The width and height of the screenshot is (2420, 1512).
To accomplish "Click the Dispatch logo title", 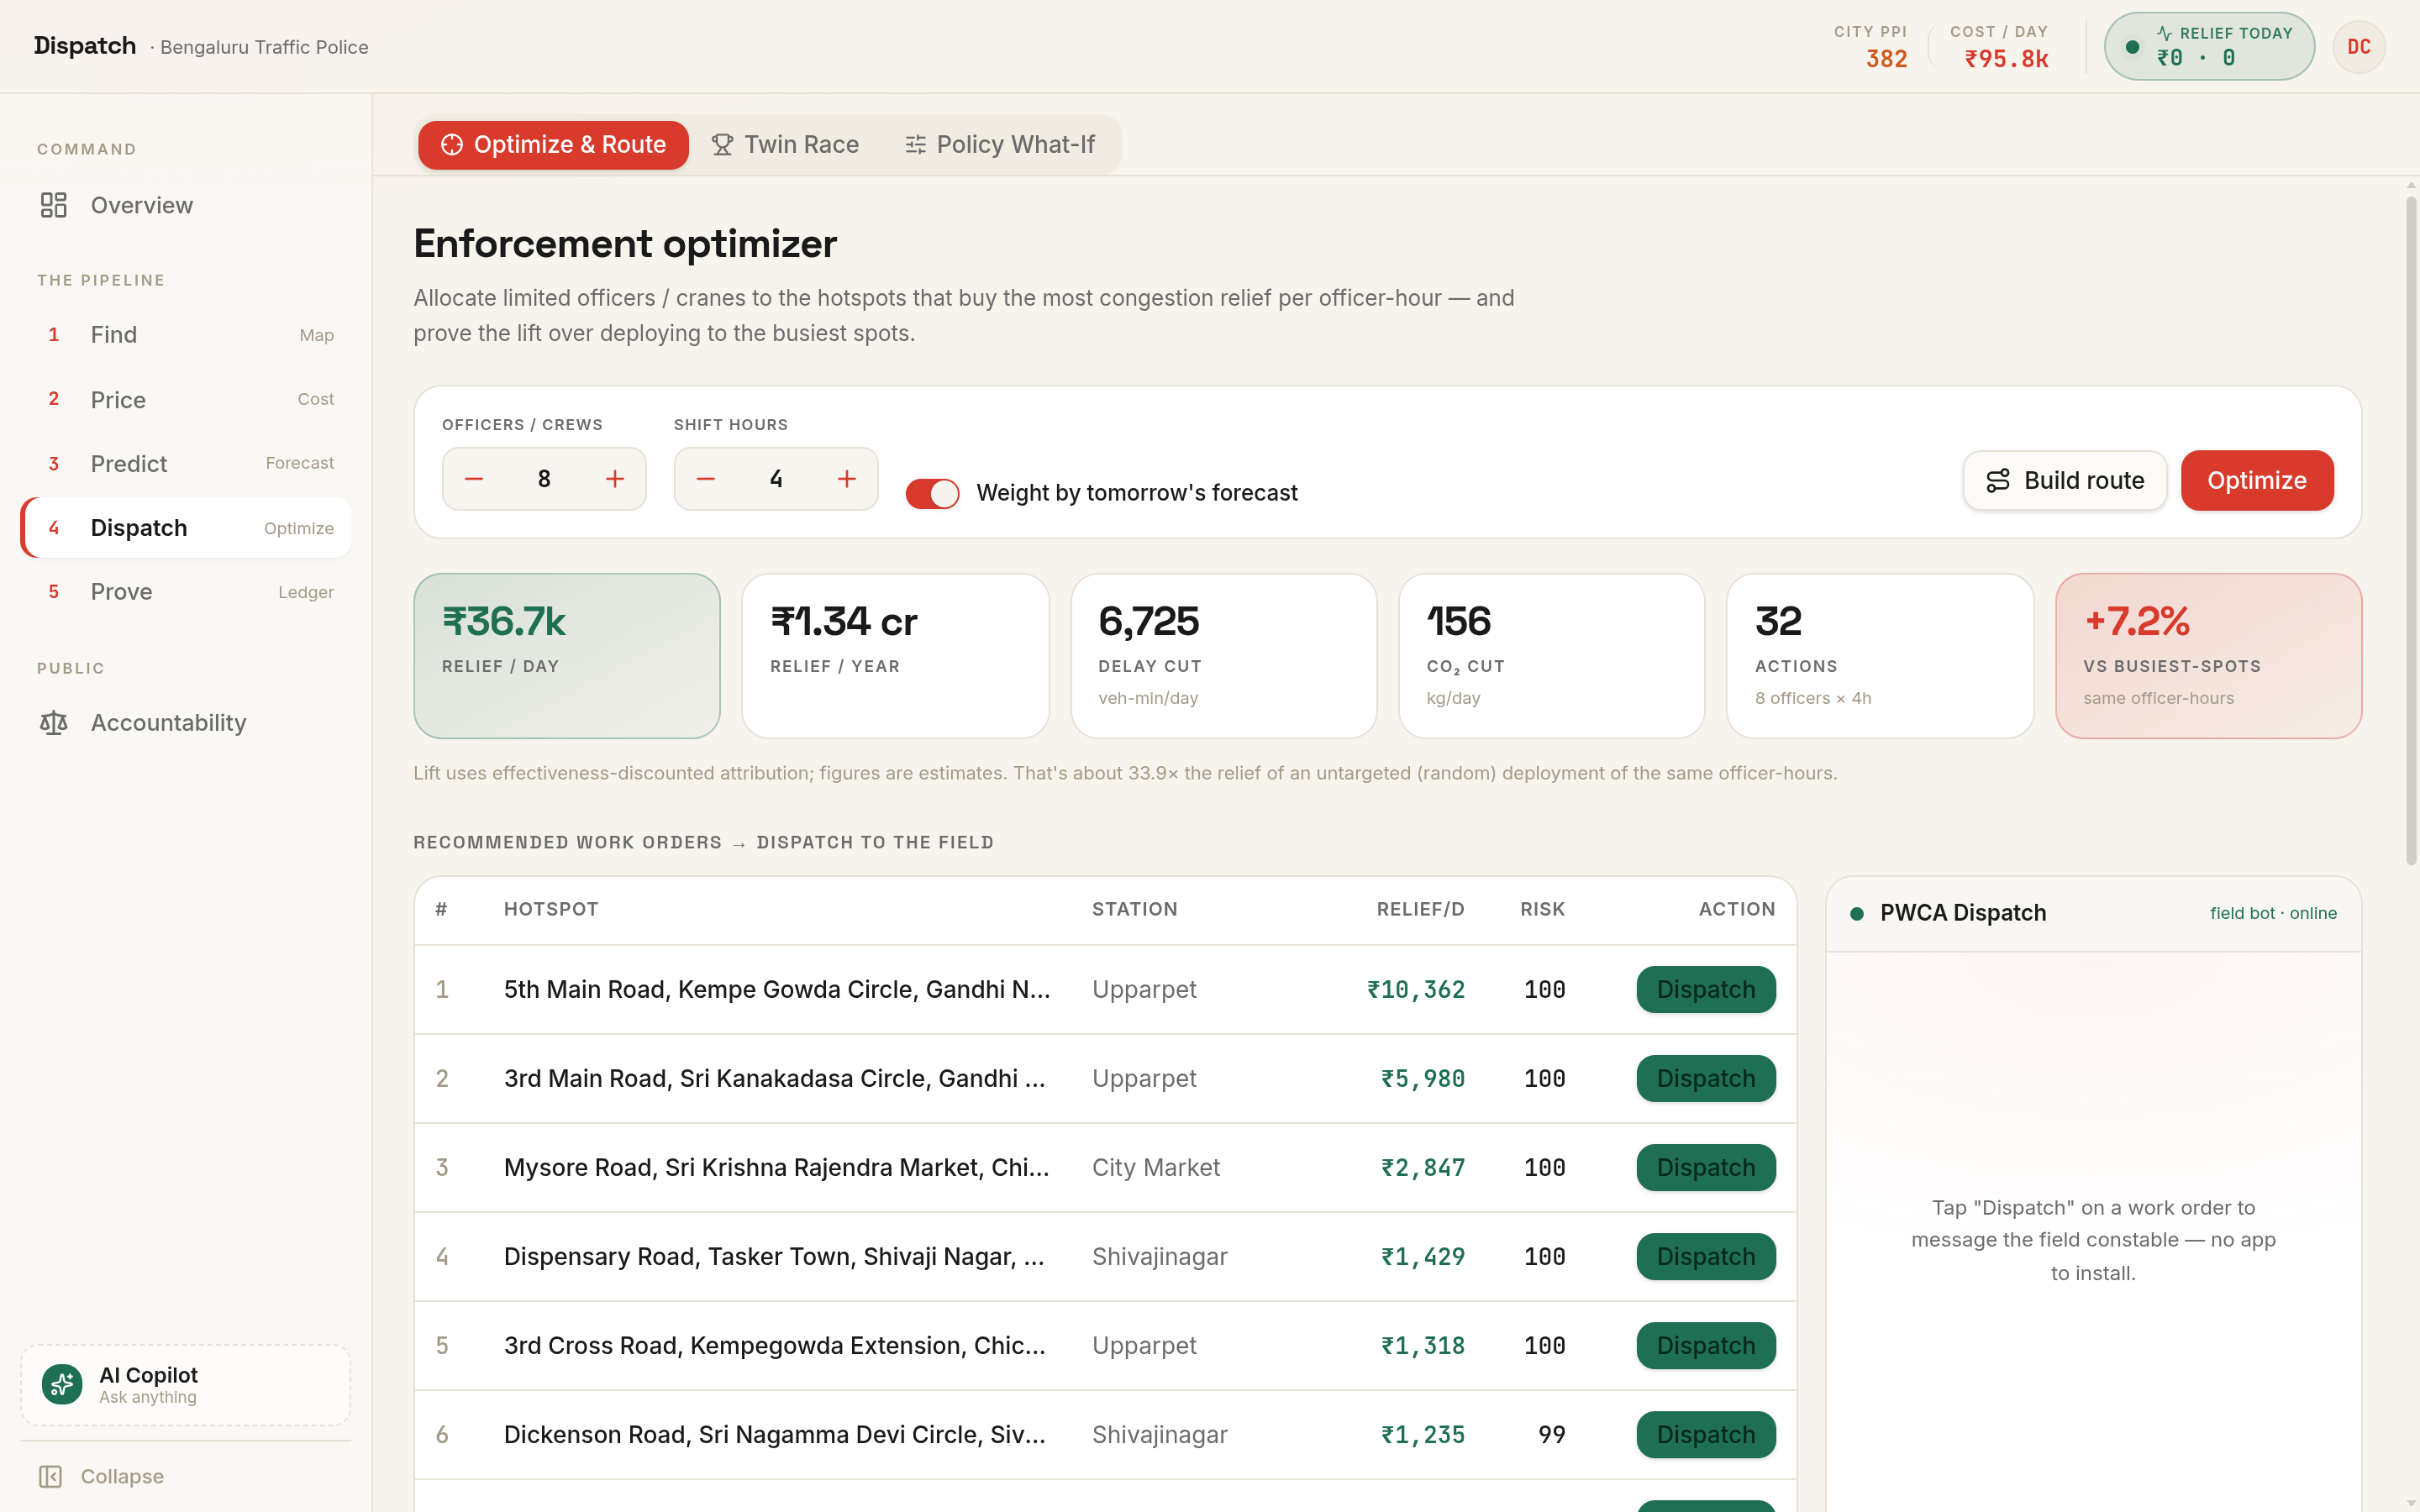I will pos(85,46).
